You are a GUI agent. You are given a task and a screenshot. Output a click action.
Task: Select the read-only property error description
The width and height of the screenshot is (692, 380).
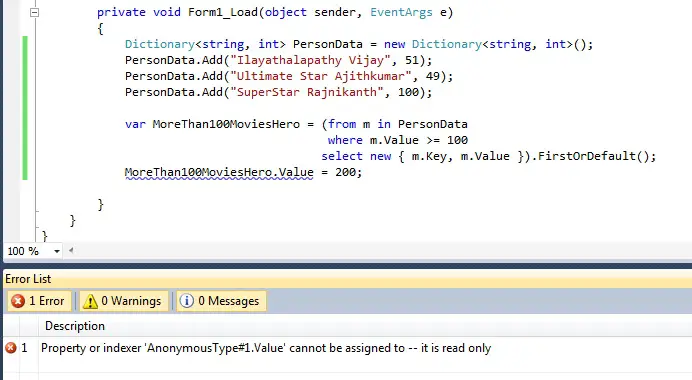click(x=266, y=348)
